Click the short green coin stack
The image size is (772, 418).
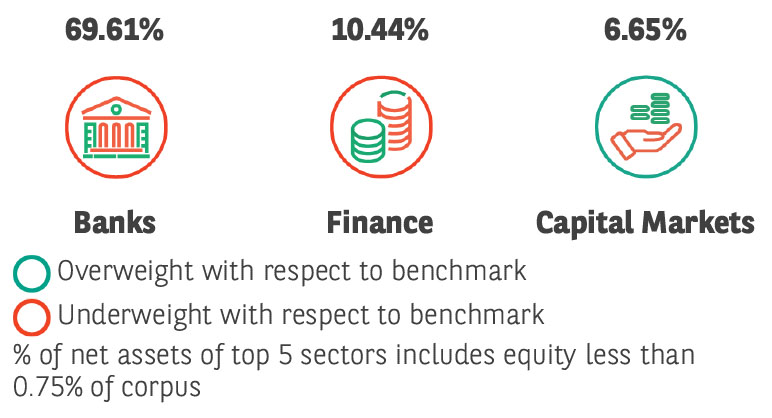[x=366, y=139]
